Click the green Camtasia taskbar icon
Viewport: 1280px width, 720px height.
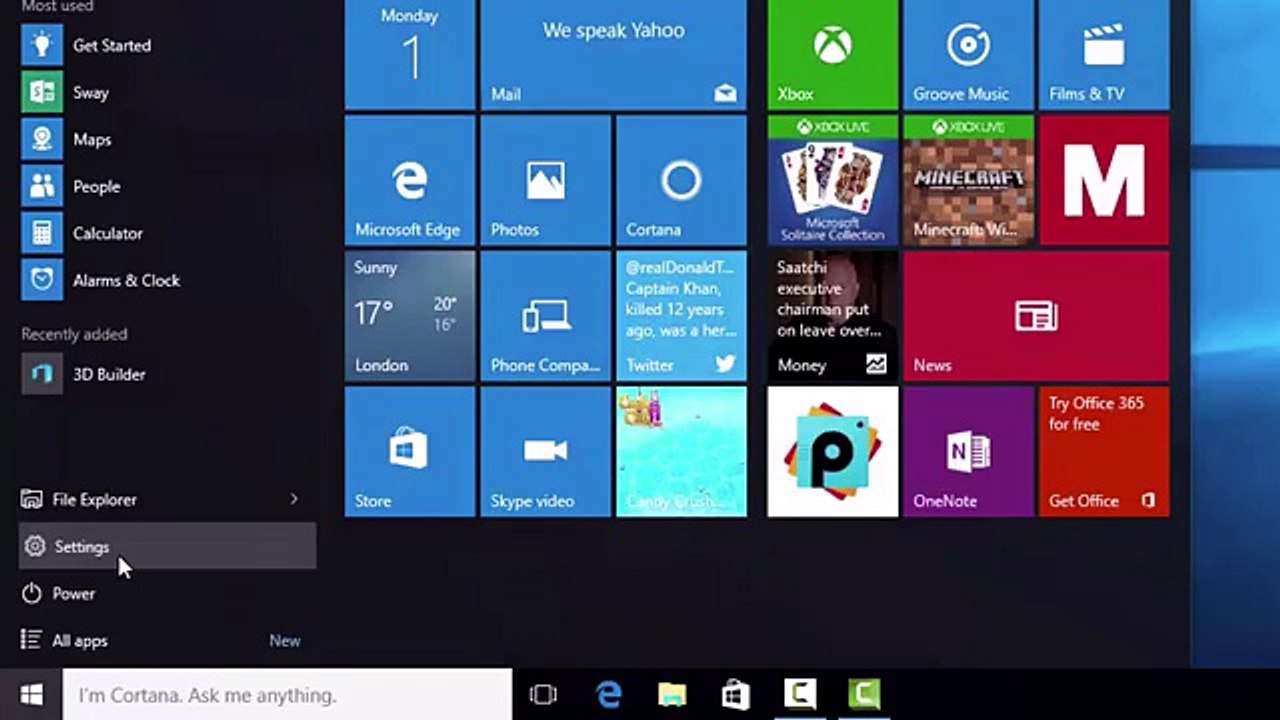coord(864,694)
